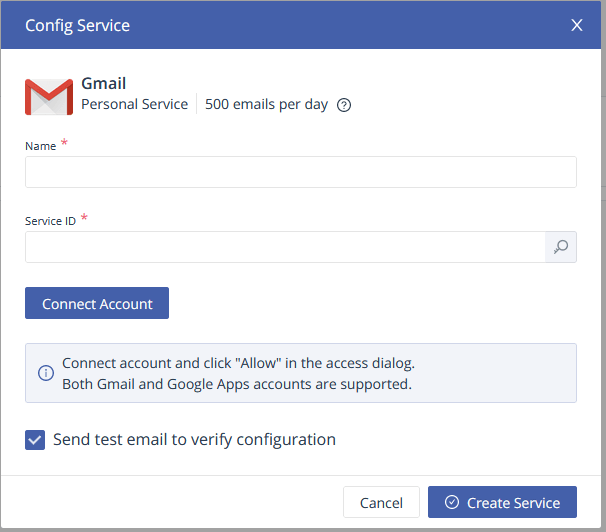
Task: Click the Connect Account button
Action: pyautogui.click(x=97, y=303)
